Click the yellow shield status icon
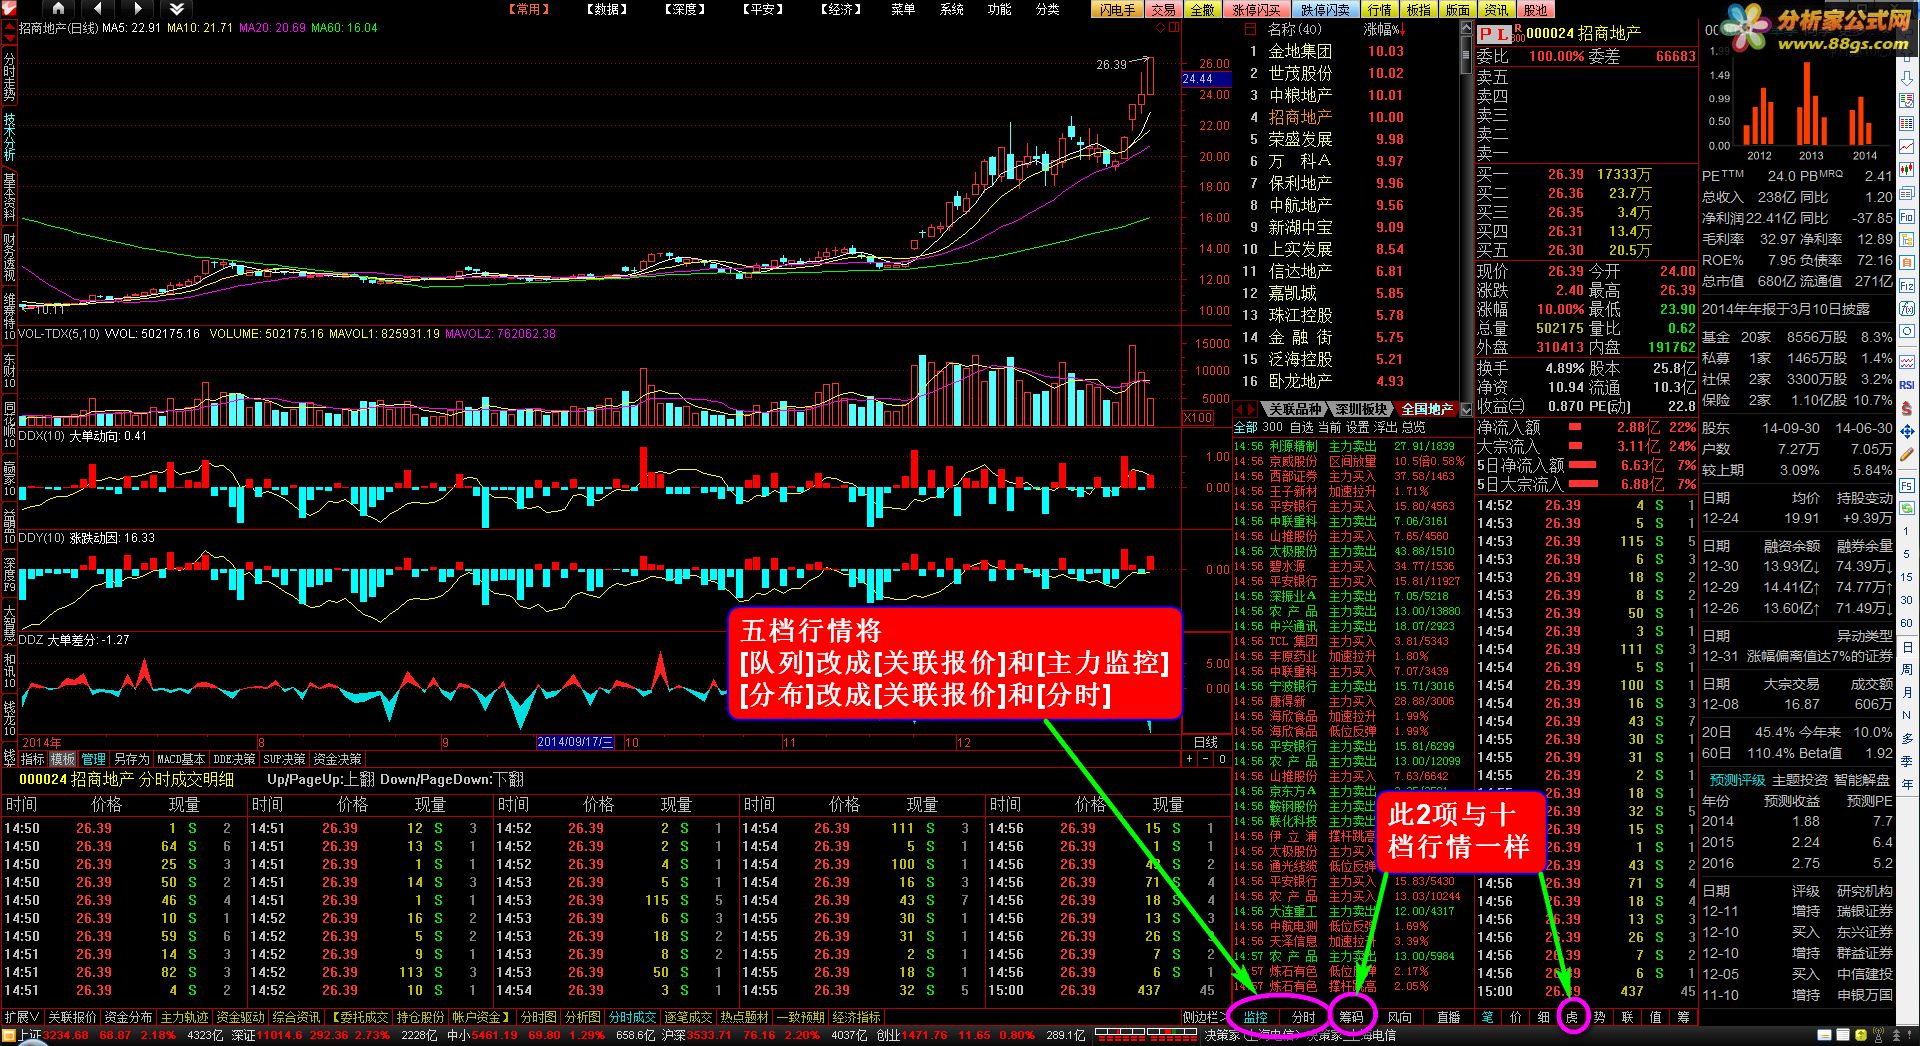 tap(1861, 1035)
